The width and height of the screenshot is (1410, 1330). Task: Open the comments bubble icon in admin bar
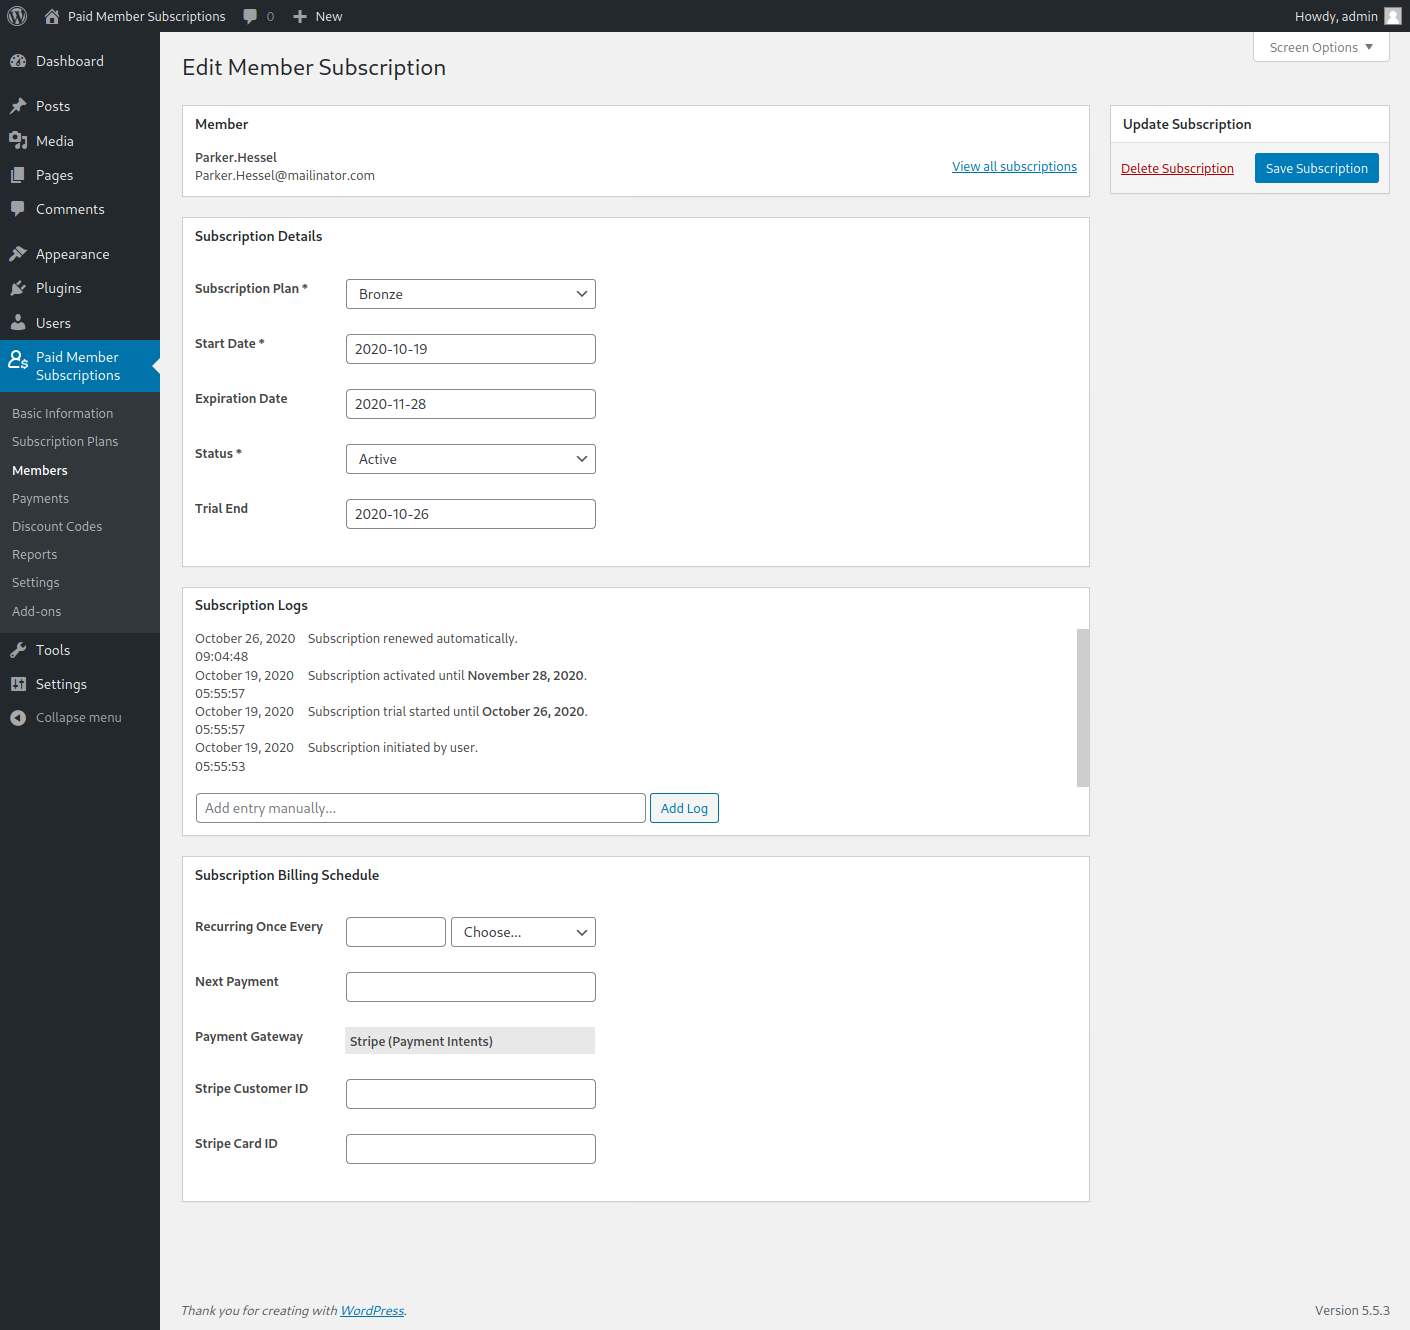250,16
